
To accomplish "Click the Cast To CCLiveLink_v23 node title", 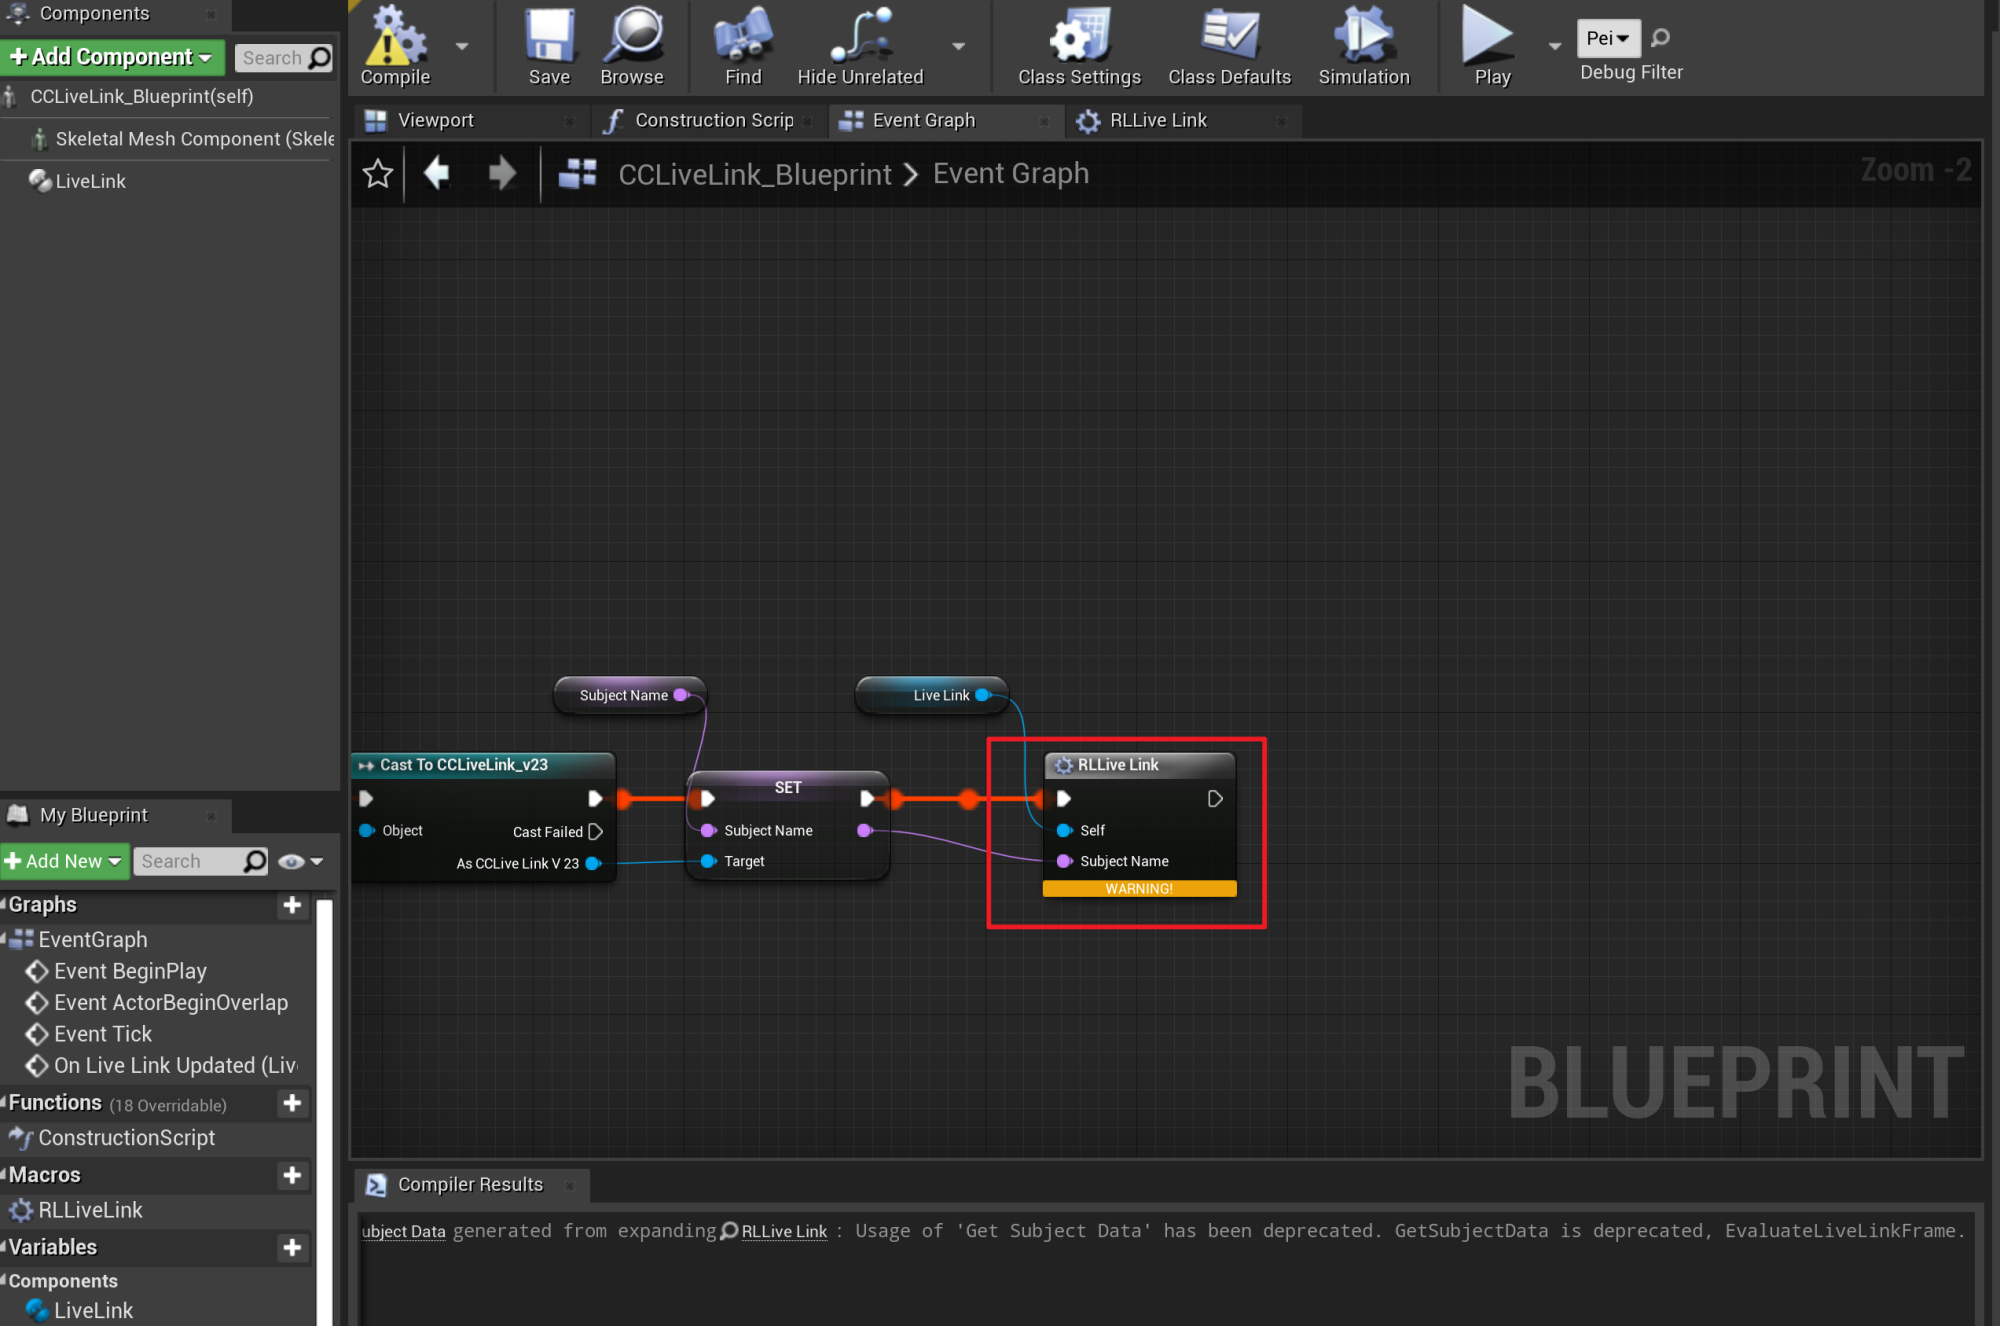I will (463, 765).
